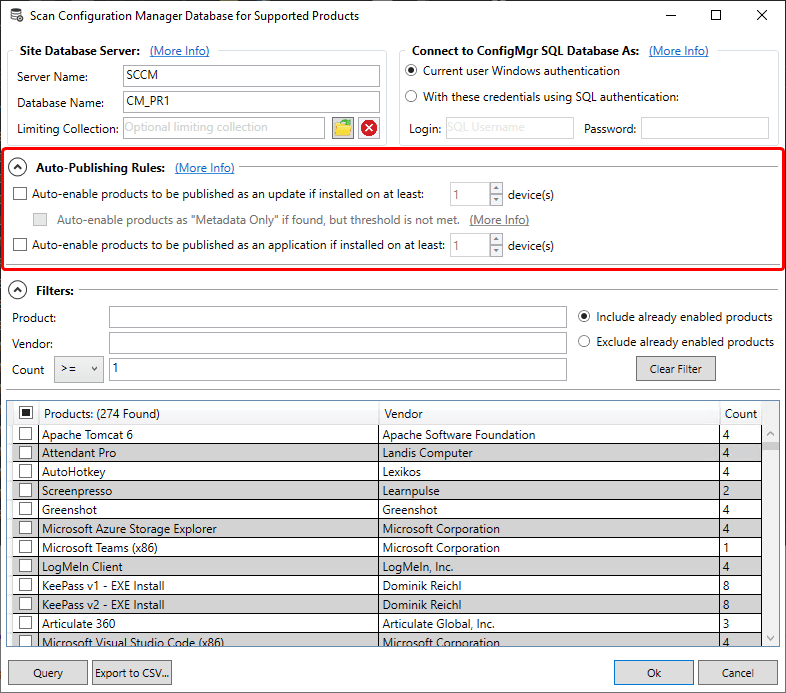The image size is (786, 693).
Task: Sort by Count column header
Action: [740, 414]
